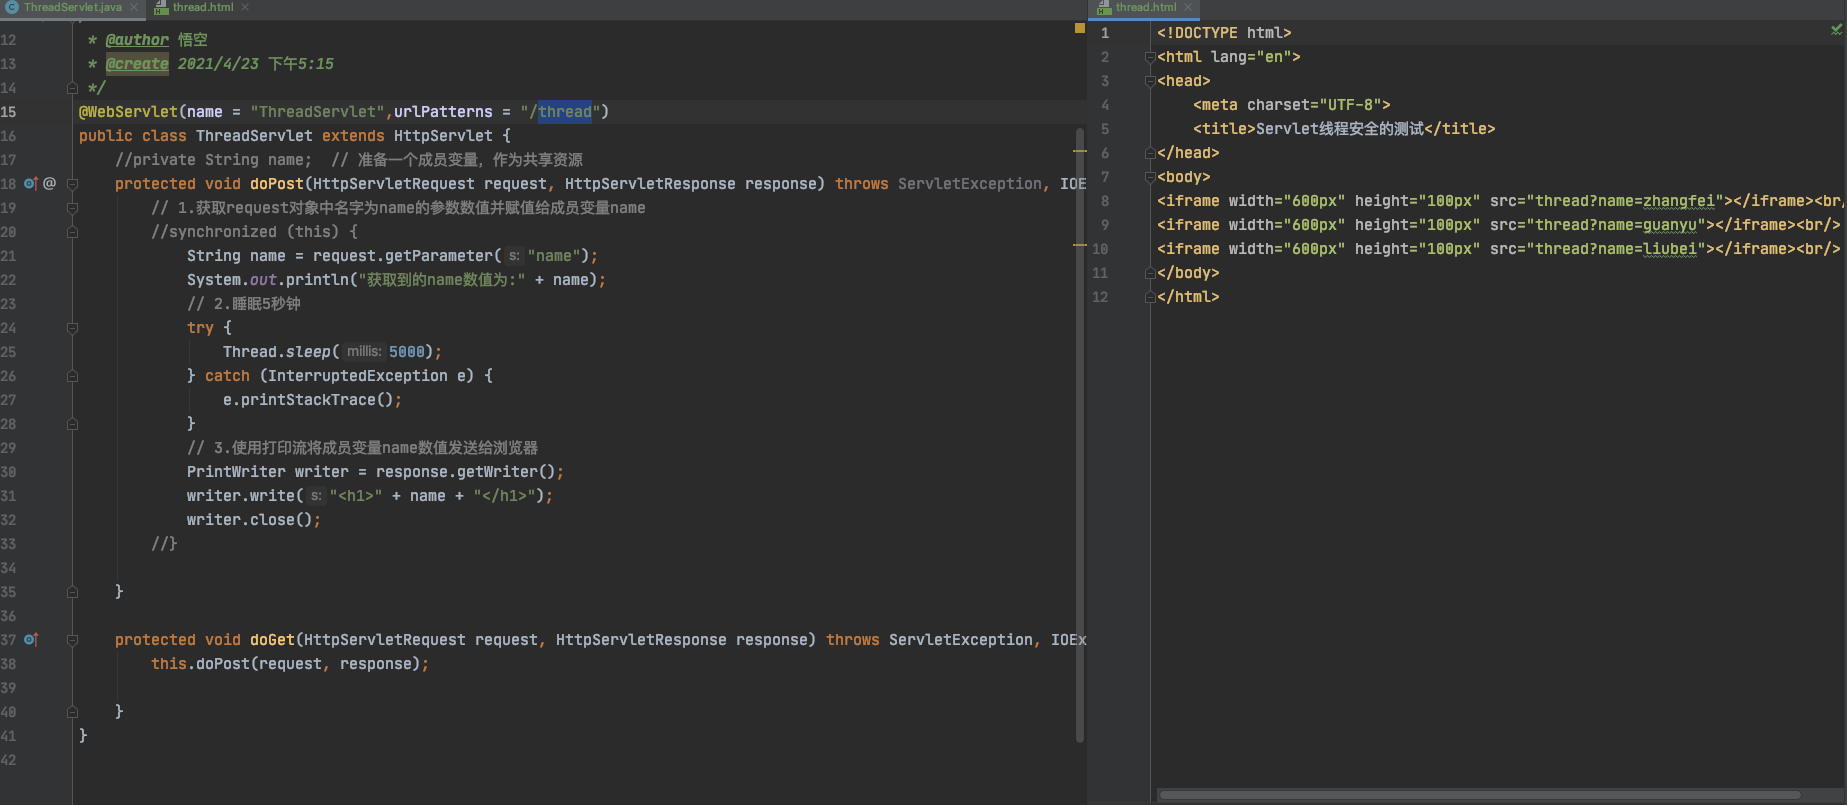Click "s:" hint in getParameter call
This screenshot has width=1847, height=805.
click(x=514, y=256)
